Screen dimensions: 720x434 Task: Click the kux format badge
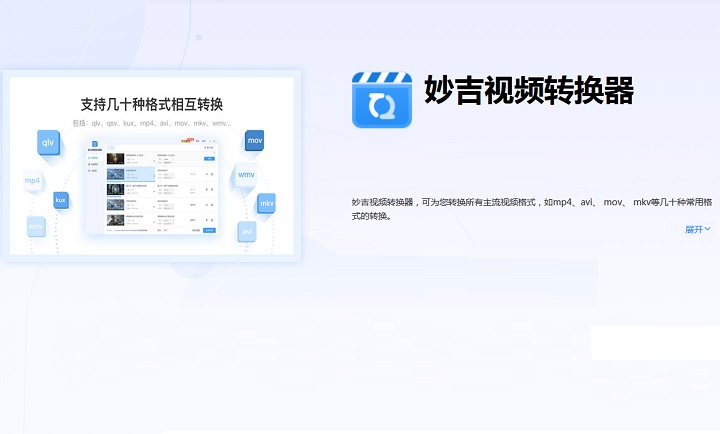click(x=61, y=200)
